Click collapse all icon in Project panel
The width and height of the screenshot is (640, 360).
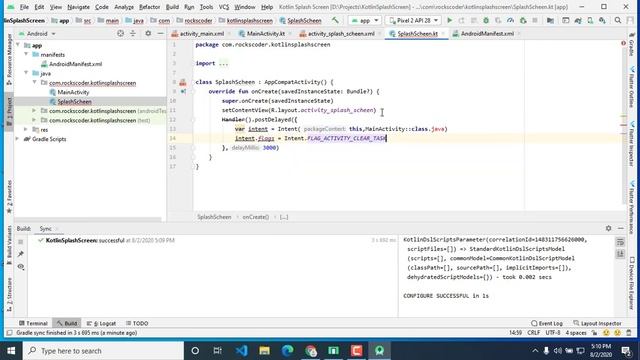pyautogui.click(x=133, y=33)
